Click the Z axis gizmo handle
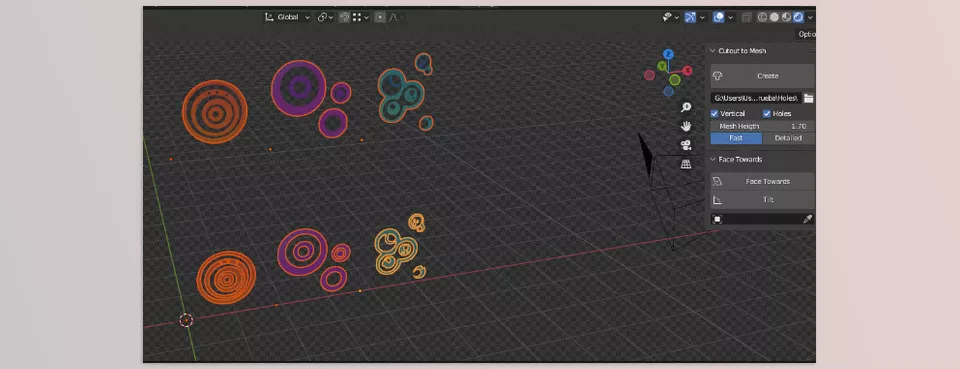Screen dimensions: 960x369 [668, 54]
